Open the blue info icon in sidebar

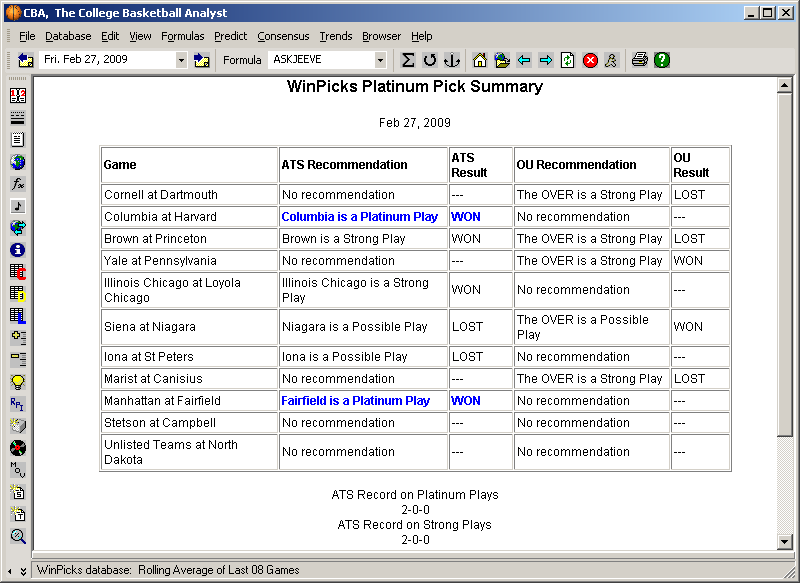(18, 250)
